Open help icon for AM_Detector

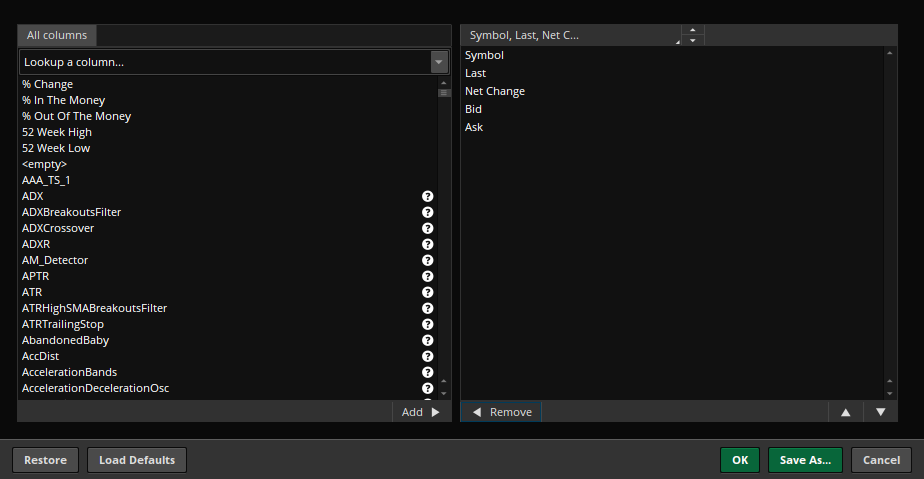coord(427,261)
